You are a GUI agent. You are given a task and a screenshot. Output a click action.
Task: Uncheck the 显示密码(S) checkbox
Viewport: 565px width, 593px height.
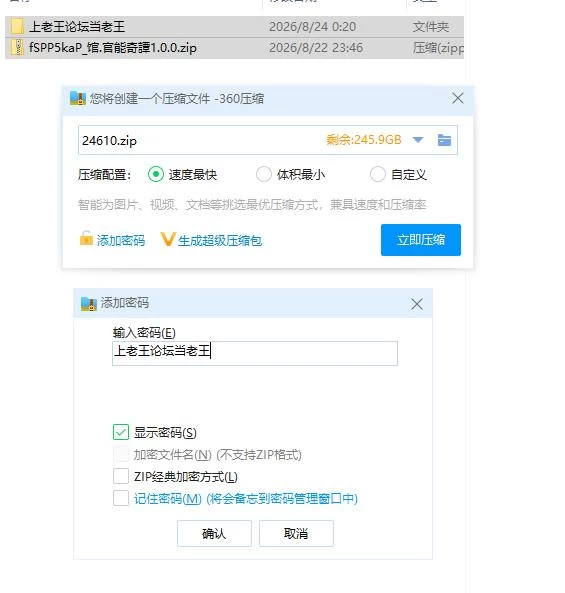pos(121,432)
